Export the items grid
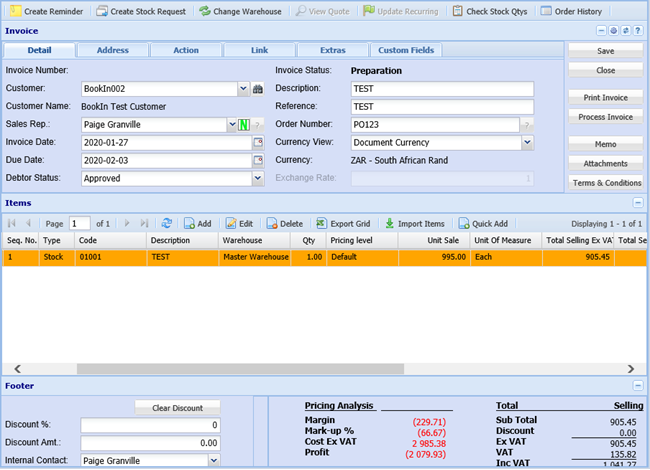The width and height of the screenshot is (650, 470). coord(343,224)
